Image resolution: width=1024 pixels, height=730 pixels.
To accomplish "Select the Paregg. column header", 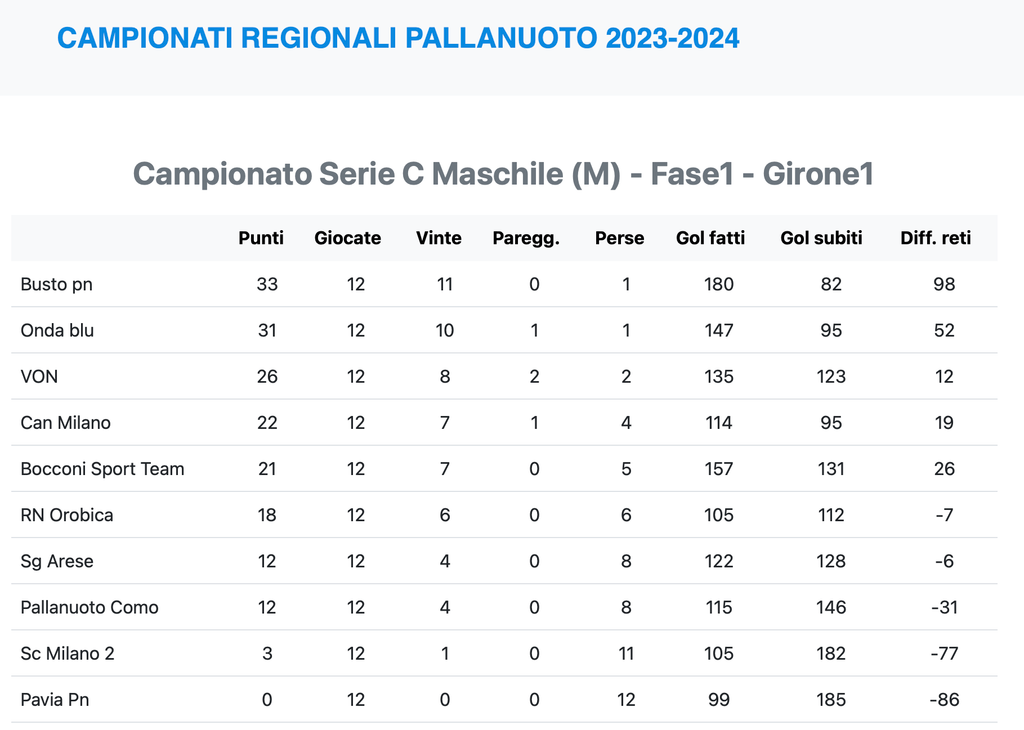I will point(526,238).
